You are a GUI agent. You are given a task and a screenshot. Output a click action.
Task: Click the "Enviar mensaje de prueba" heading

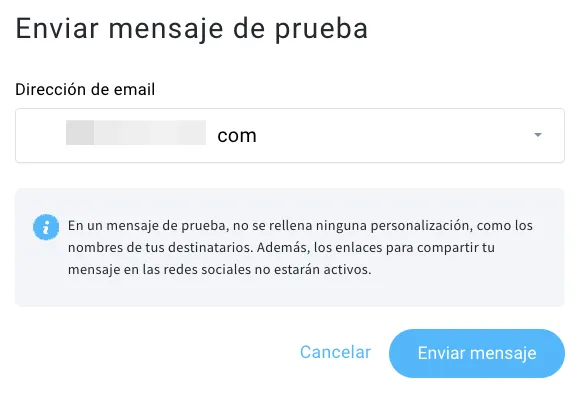(192, 29)
